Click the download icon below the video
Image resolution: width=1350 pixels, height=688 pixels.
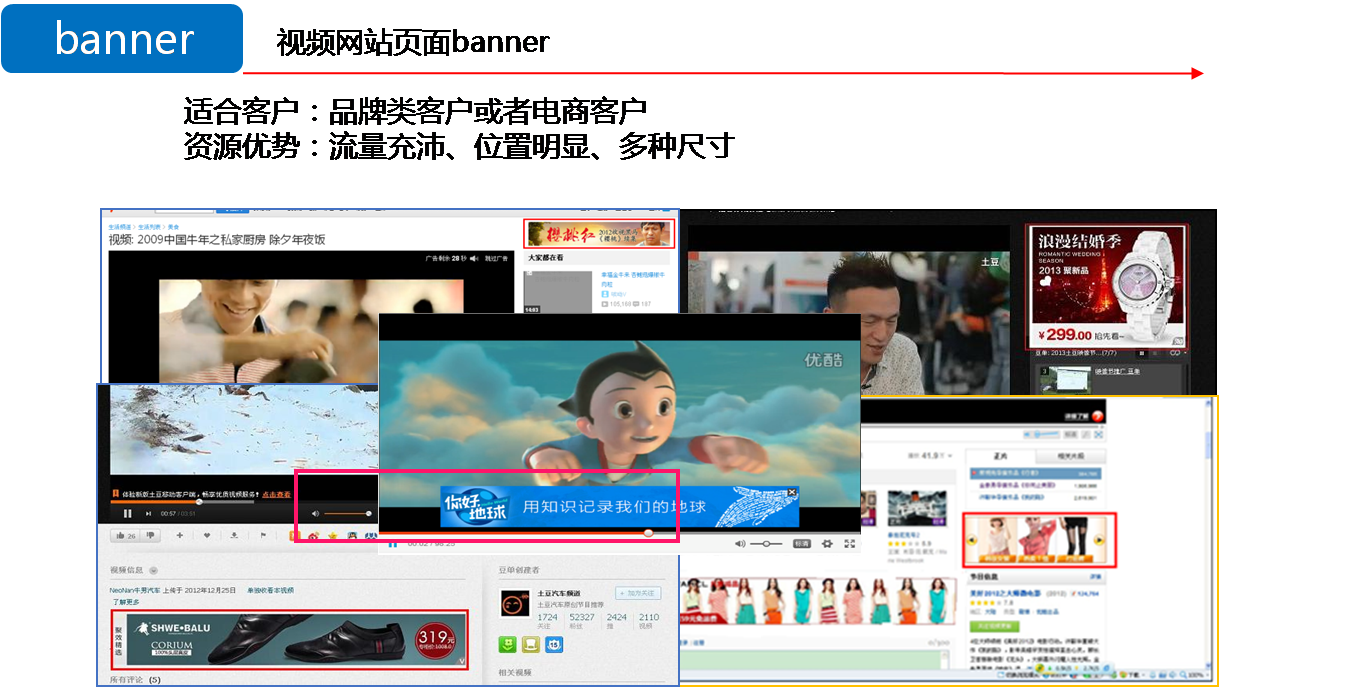pos(234,536)
